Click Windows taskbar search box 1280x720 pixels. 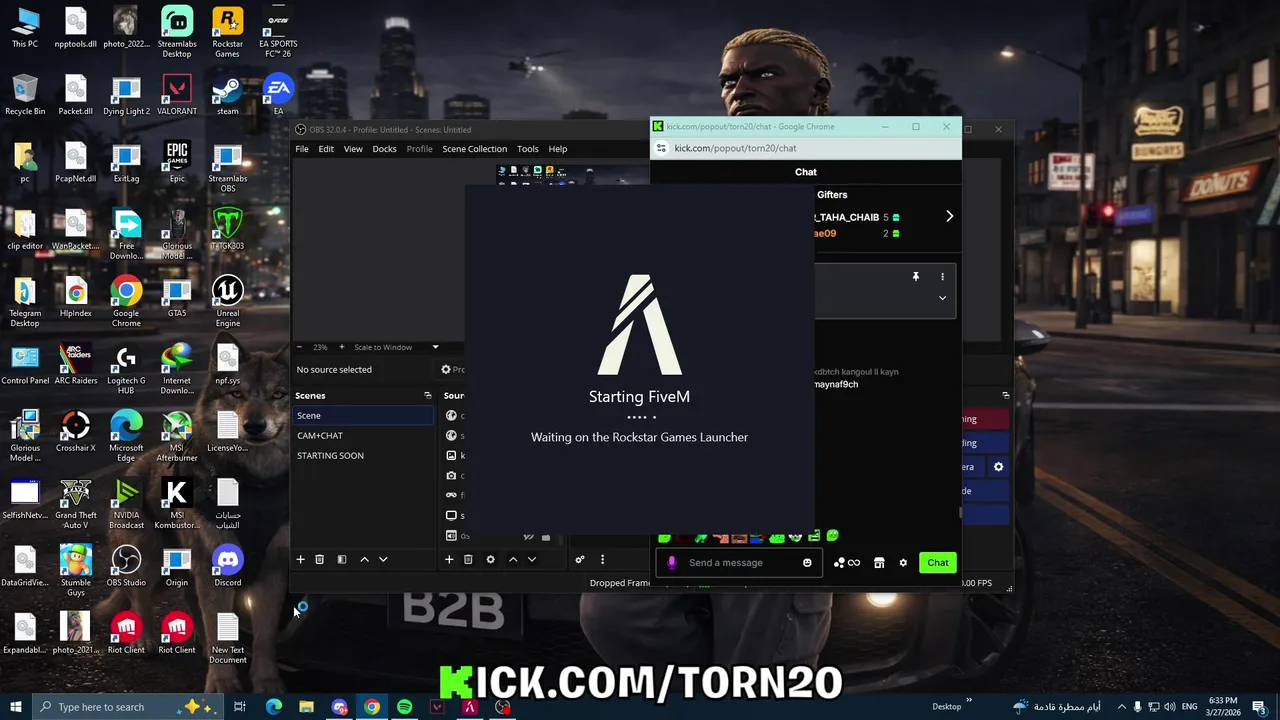click(130, 707)
